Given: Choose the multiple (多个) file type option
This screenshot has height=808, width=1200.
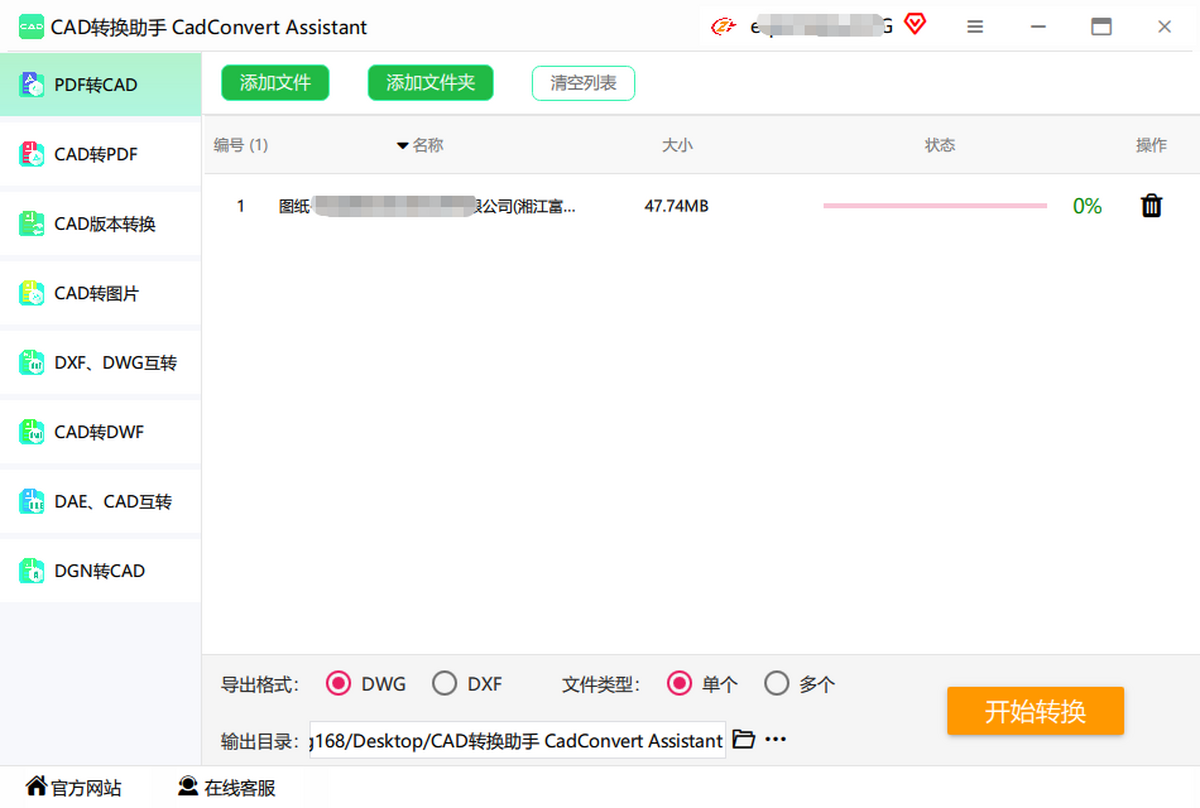Looking at the screenshot, I should click(777, 684).
